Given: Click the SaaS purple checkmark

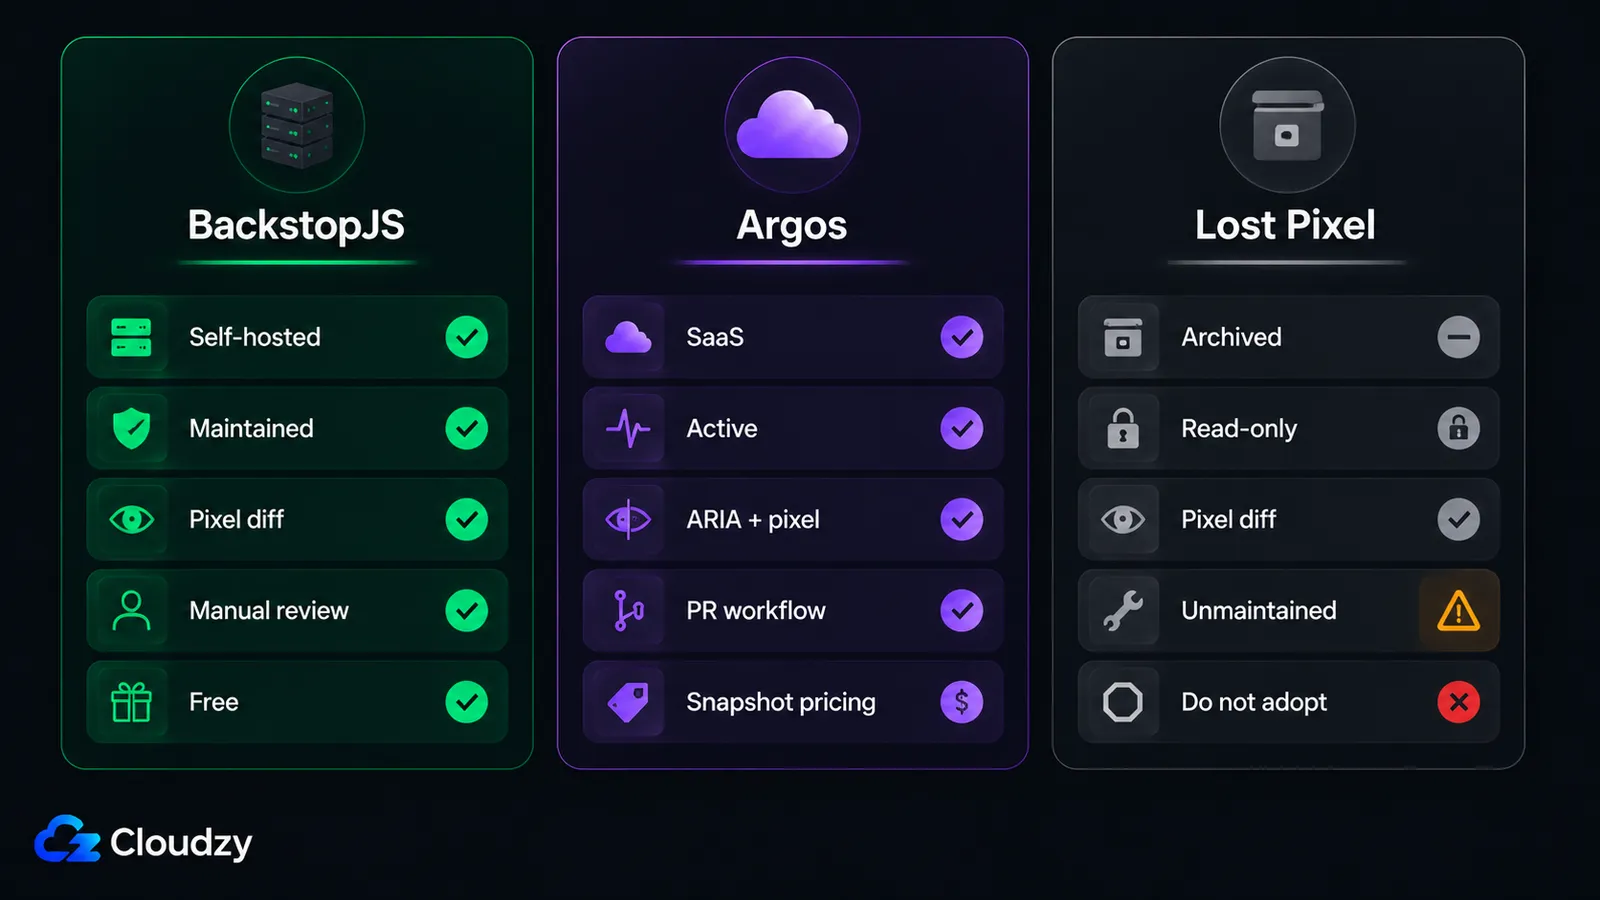Looking at the screenshot, I should (x=962, y=337).
